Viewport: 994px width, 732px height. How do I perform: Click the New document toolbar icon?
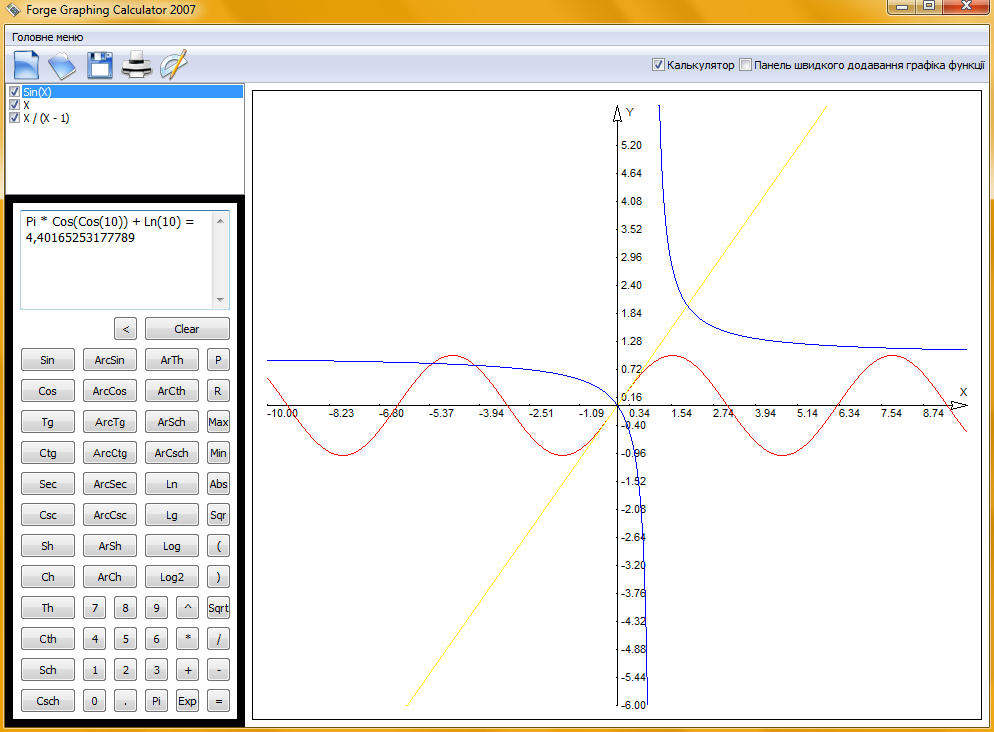tap(26, 65)
